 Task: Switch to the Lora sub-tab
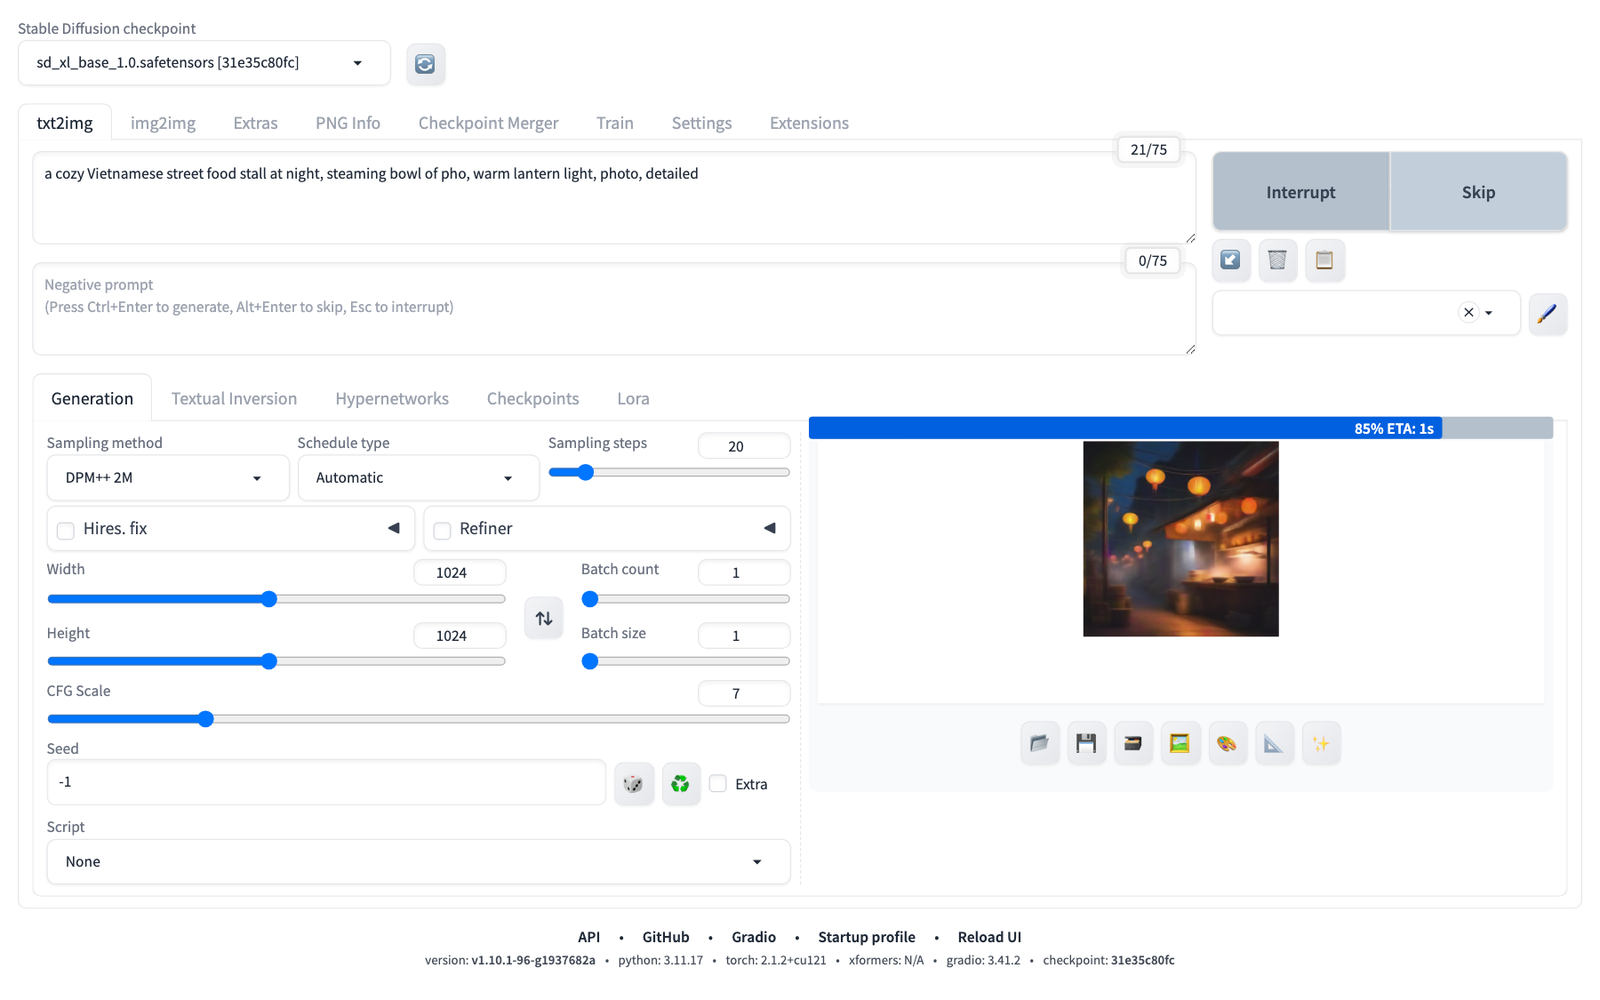coord(633,398)
